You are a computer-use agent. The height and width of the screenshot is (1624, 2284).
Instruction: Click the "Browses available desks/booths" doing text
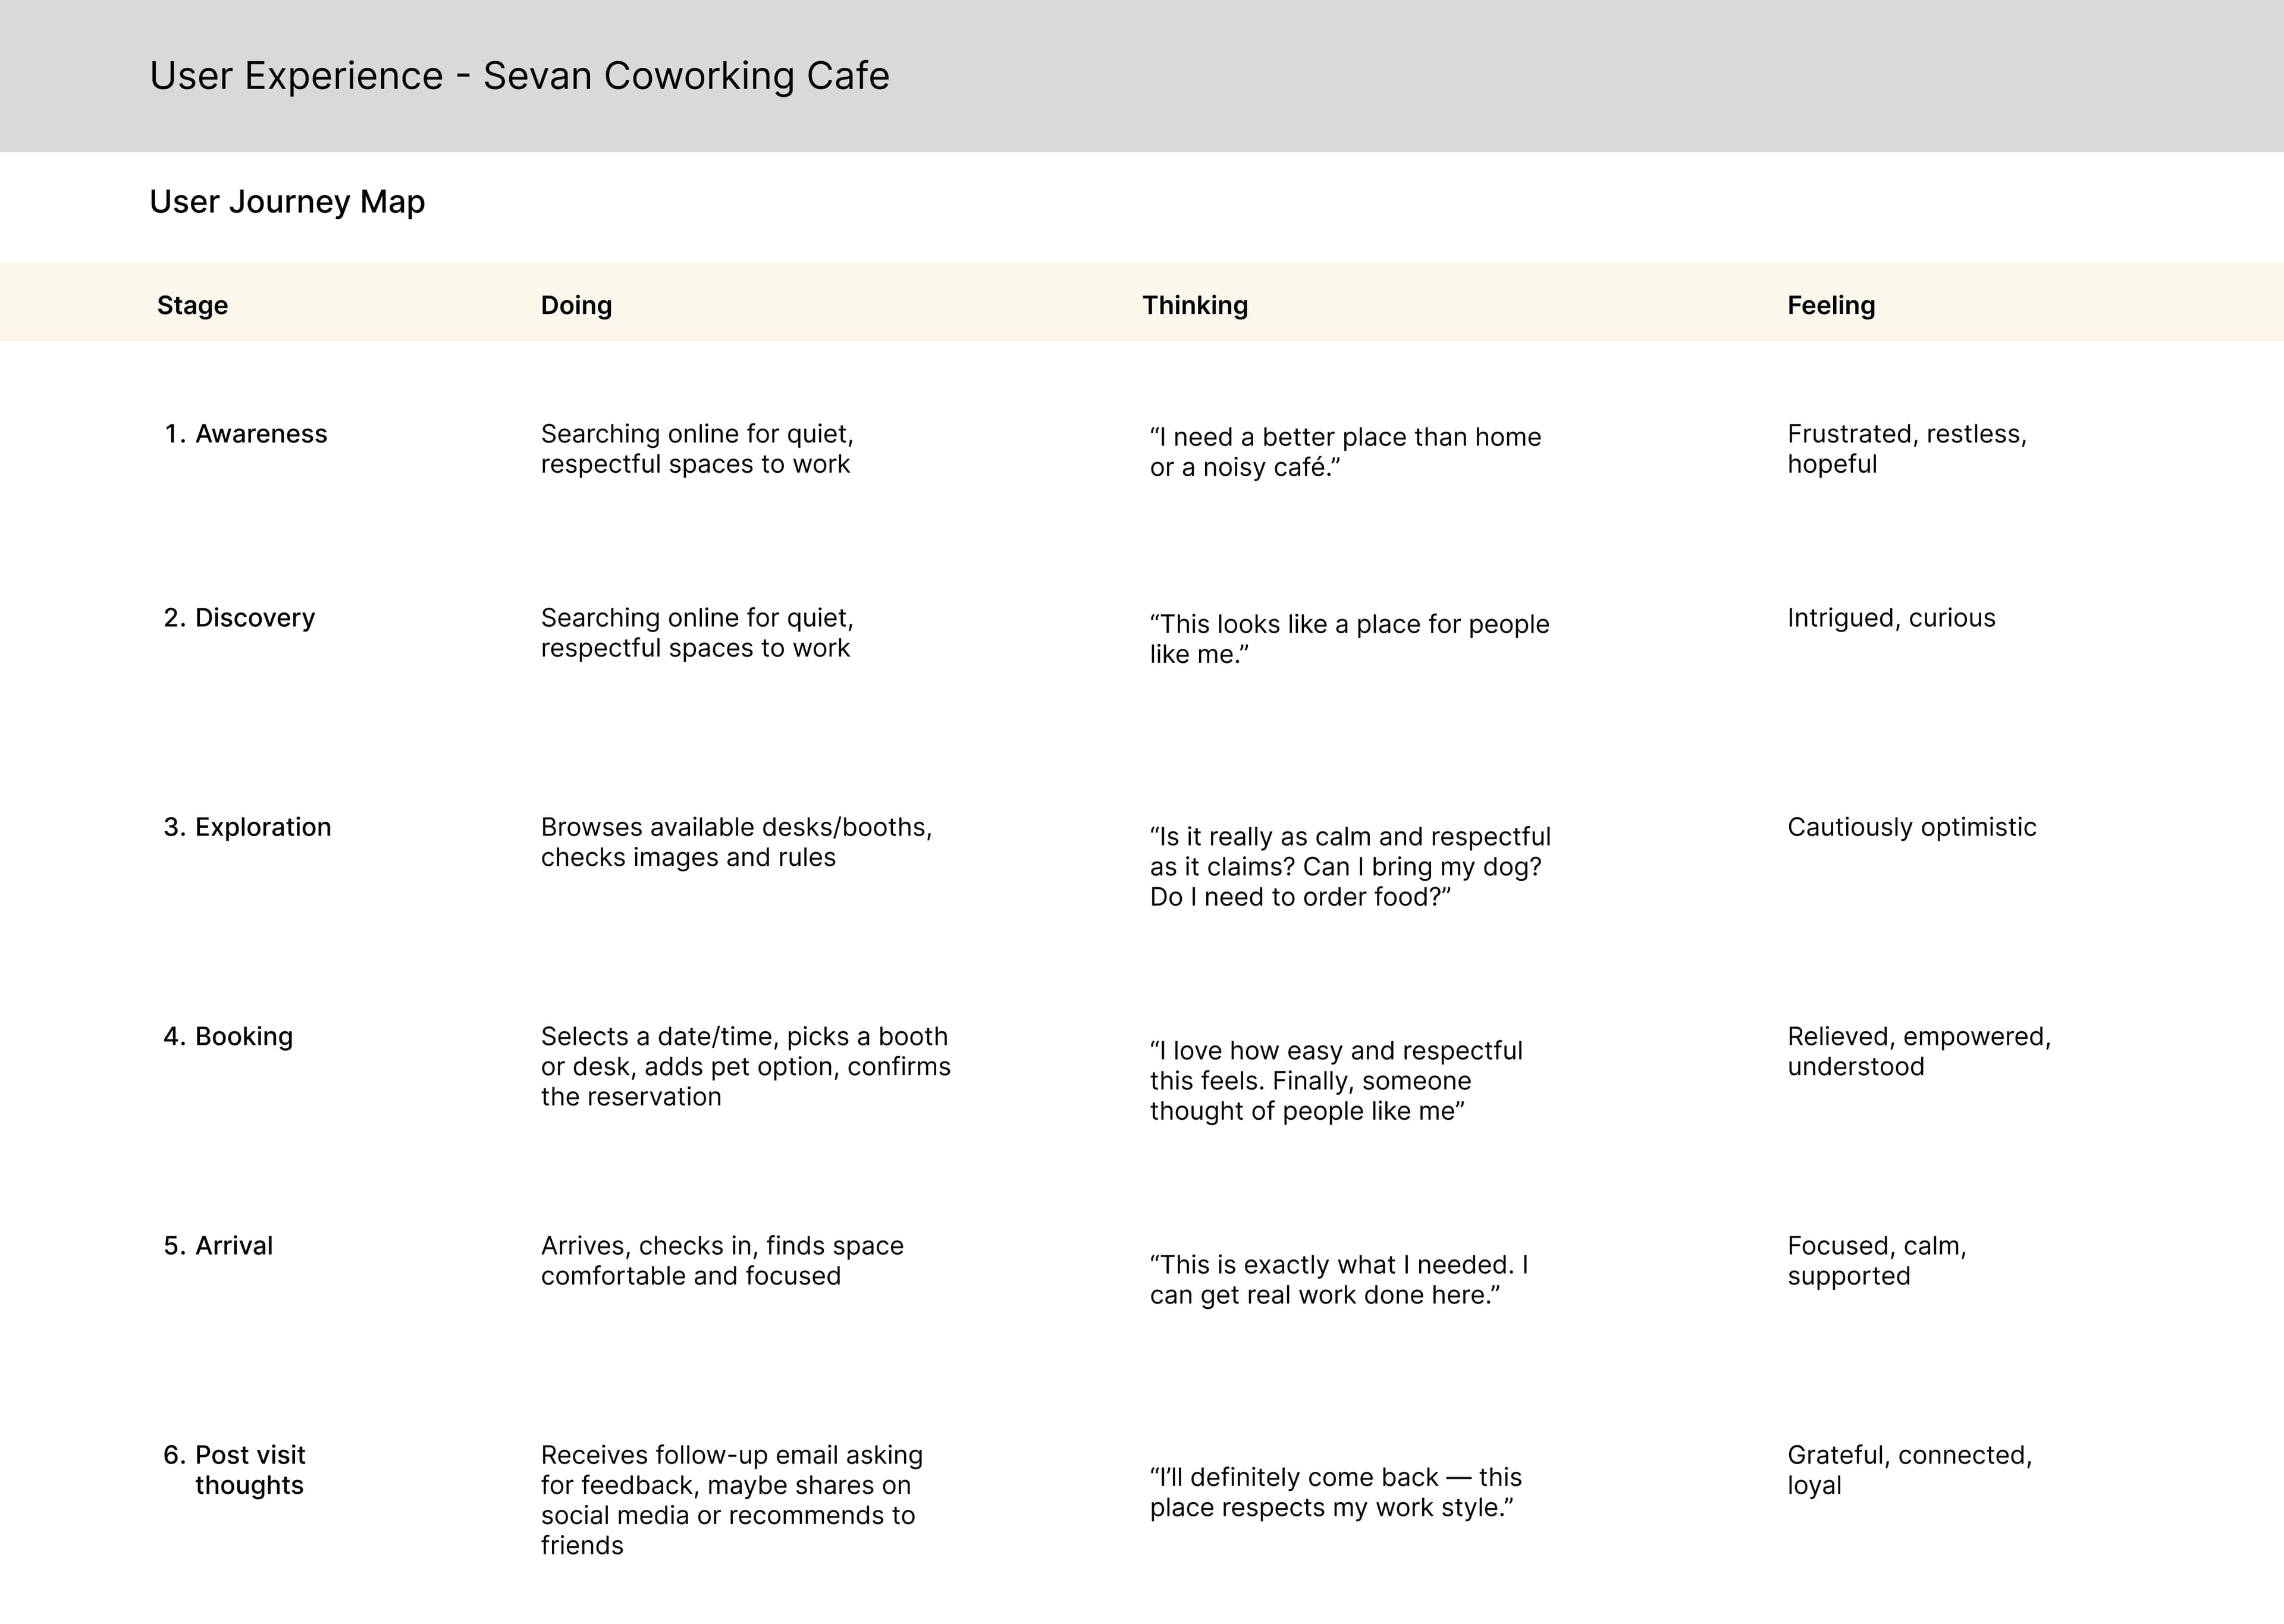(x=736, y=842)
